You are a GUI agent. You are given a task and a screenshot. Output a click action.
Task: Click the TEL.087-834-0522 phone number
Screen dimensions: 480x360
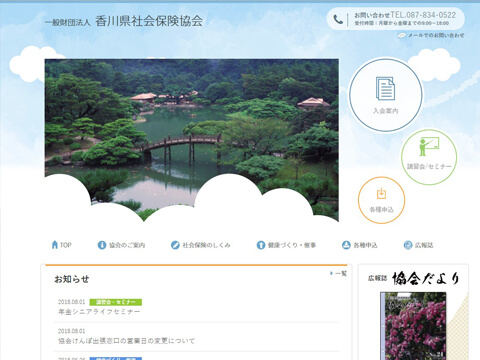click(x=423, y=15)
